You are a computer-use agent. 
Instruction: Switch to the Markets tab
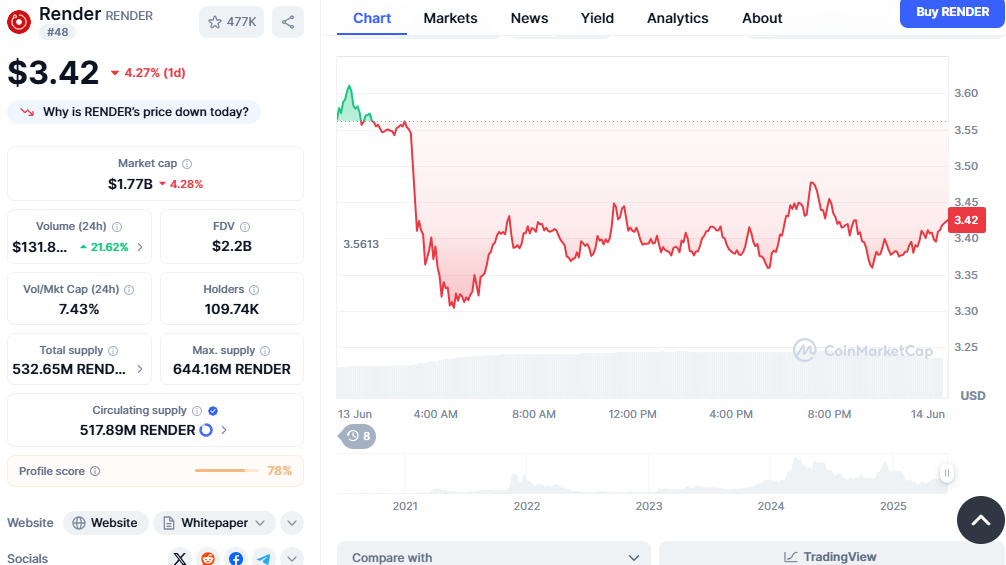pos(450,18)
